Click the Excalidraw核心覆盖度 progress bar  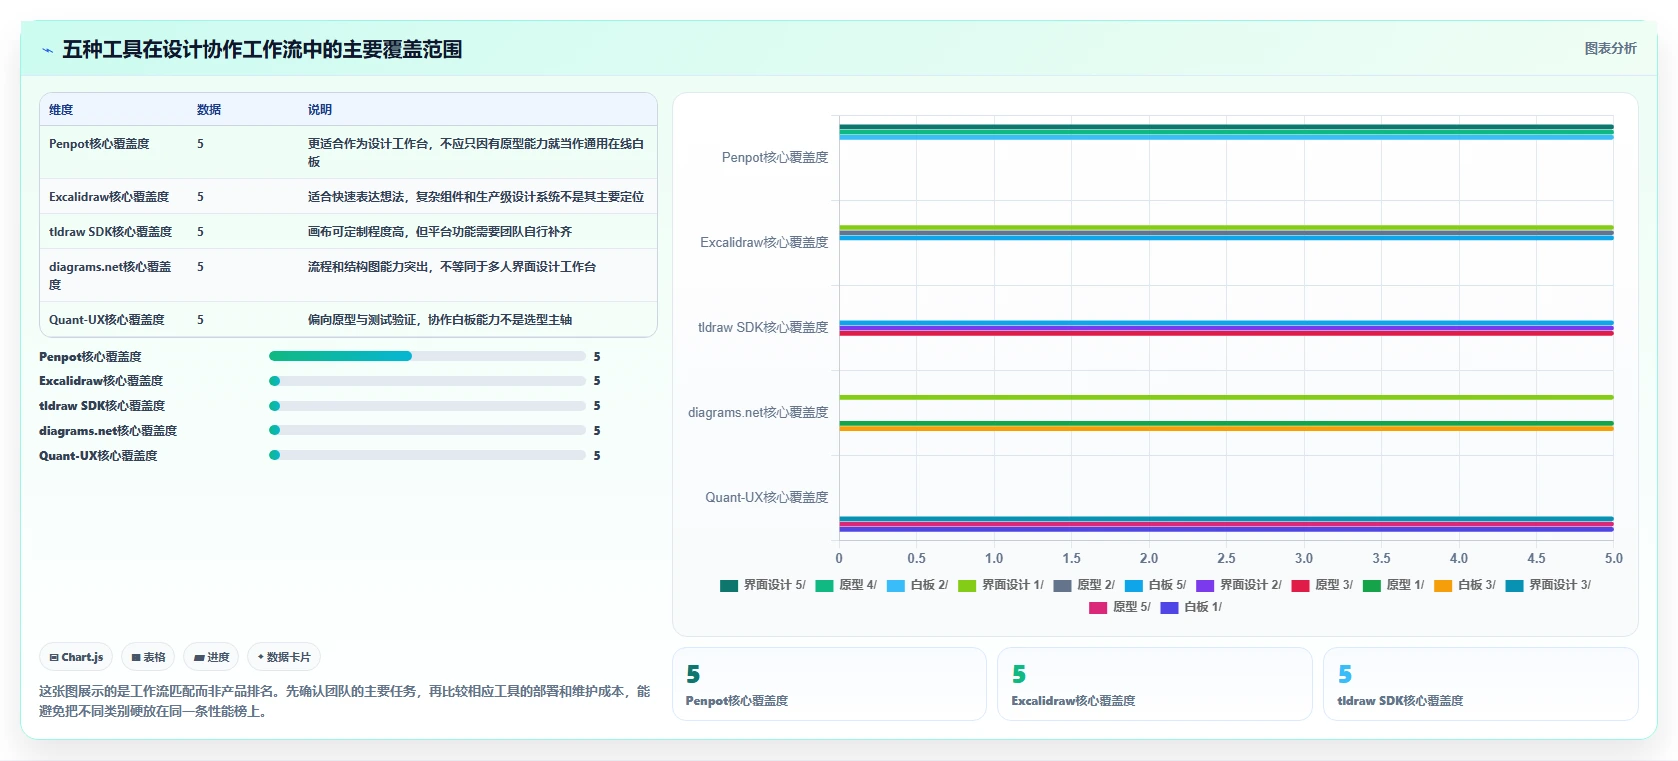427,381
